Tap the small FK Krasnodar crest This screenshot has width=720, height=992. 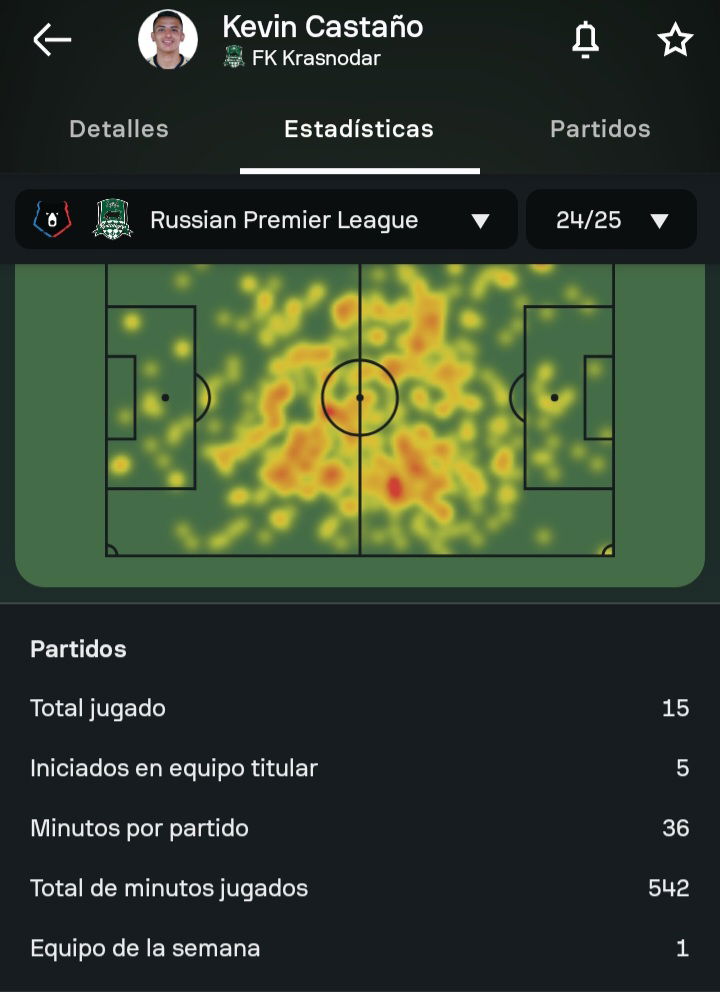click(x=234, y=58)
